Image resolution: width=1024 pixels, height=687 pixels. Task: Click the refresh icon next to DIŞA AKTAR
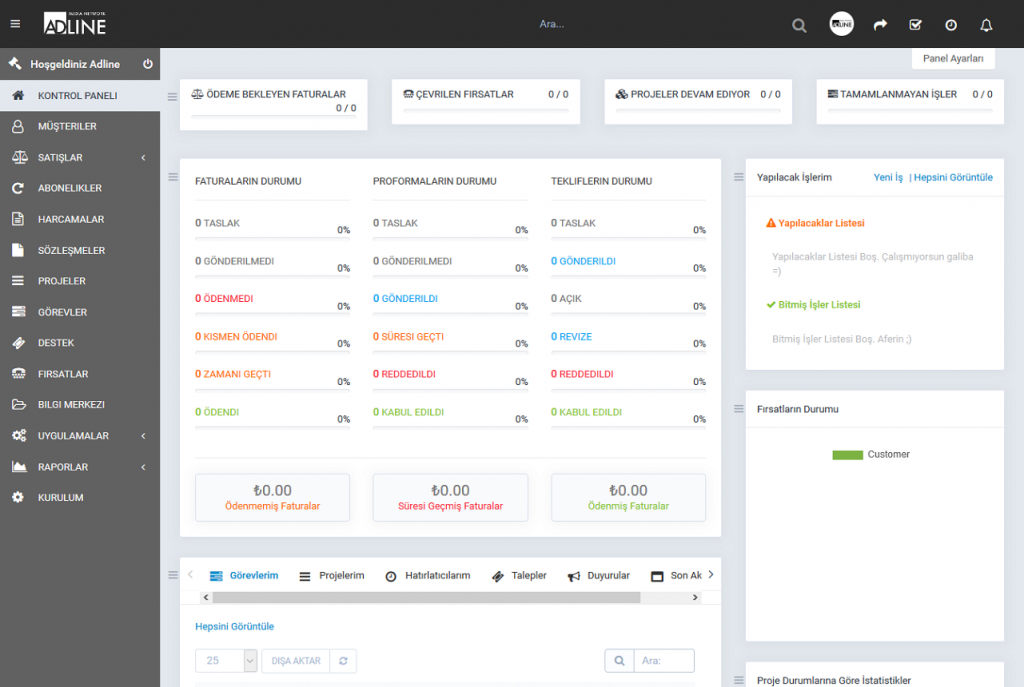tap(343, 661)
